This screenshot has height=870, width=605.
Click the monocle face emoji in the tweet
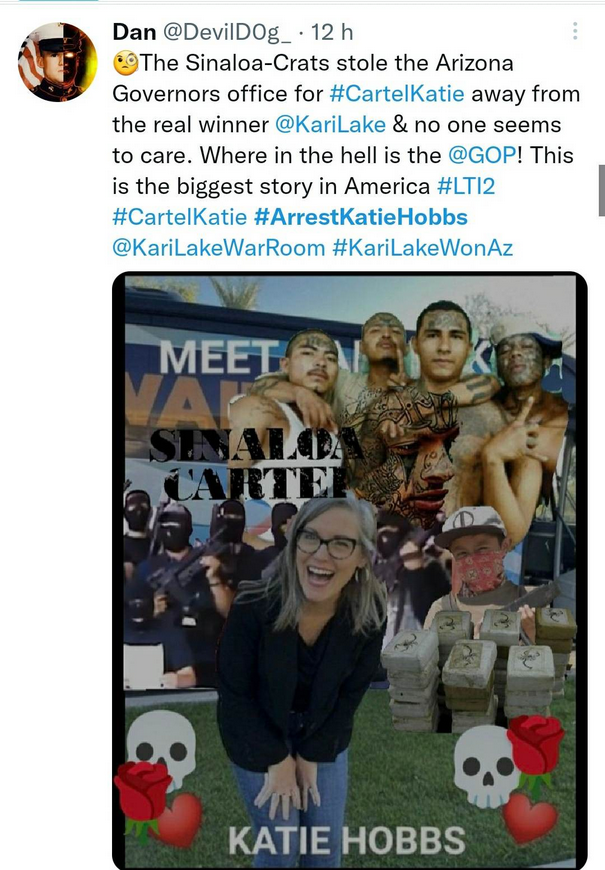(x=127, y=65)
